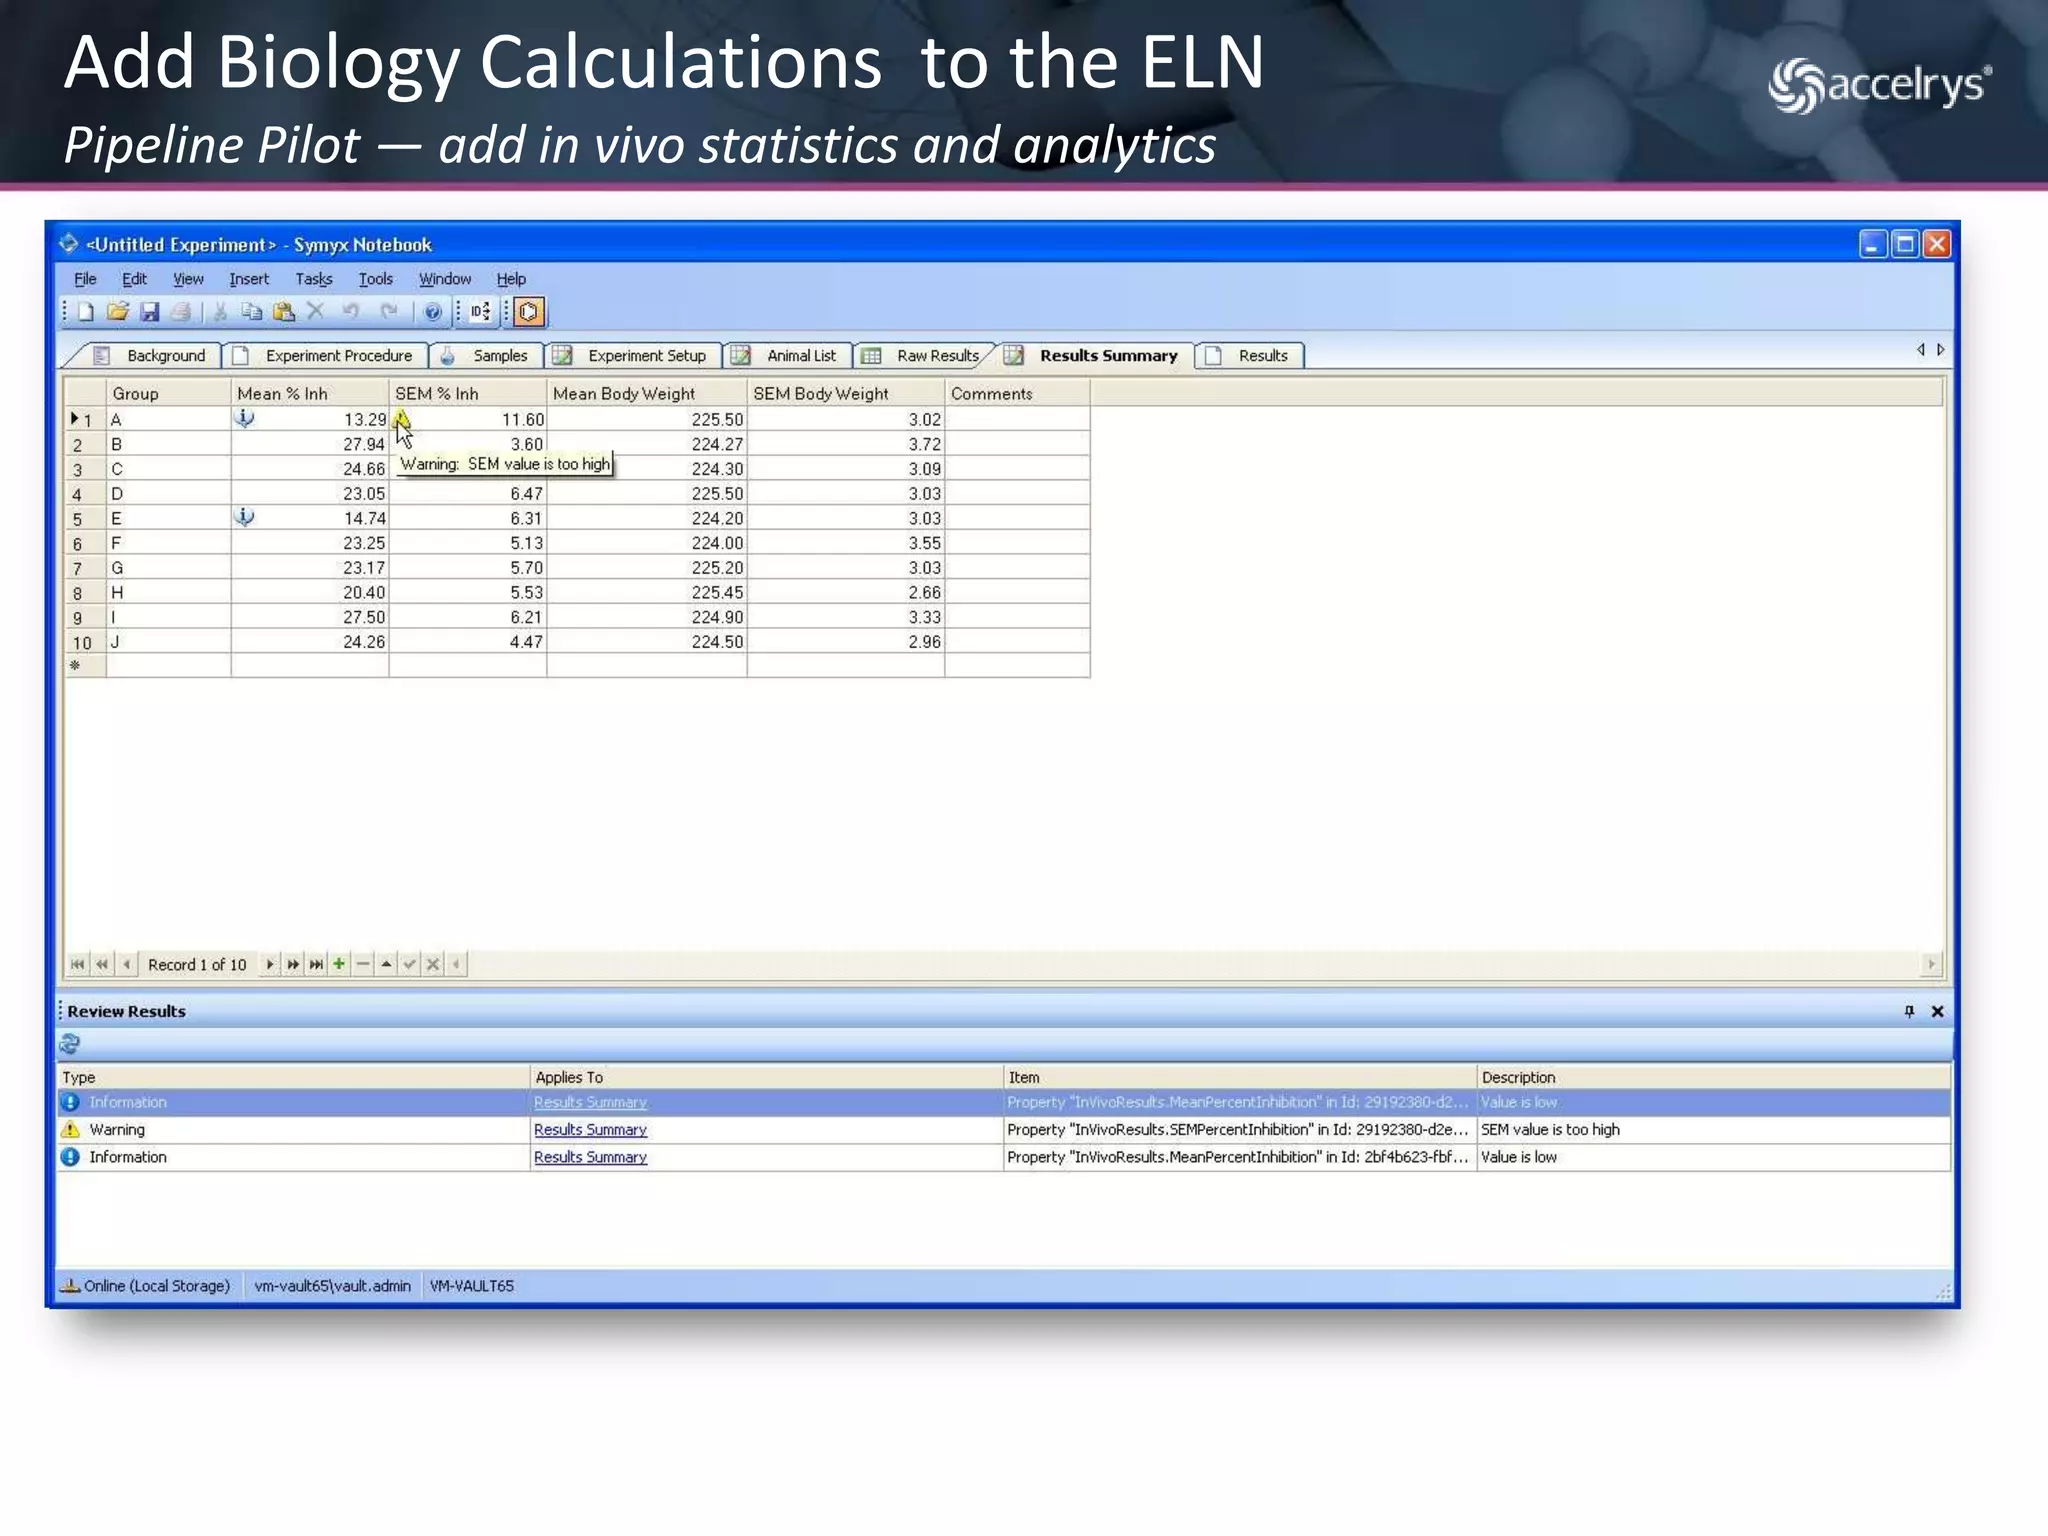2048x1536 pixels.
Task: Click the Cut scissors icon
Action: tap(220, 312)
